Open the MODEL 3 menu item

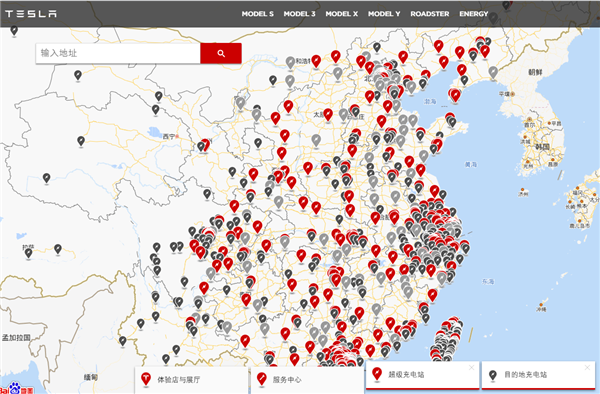click(299, 14)
